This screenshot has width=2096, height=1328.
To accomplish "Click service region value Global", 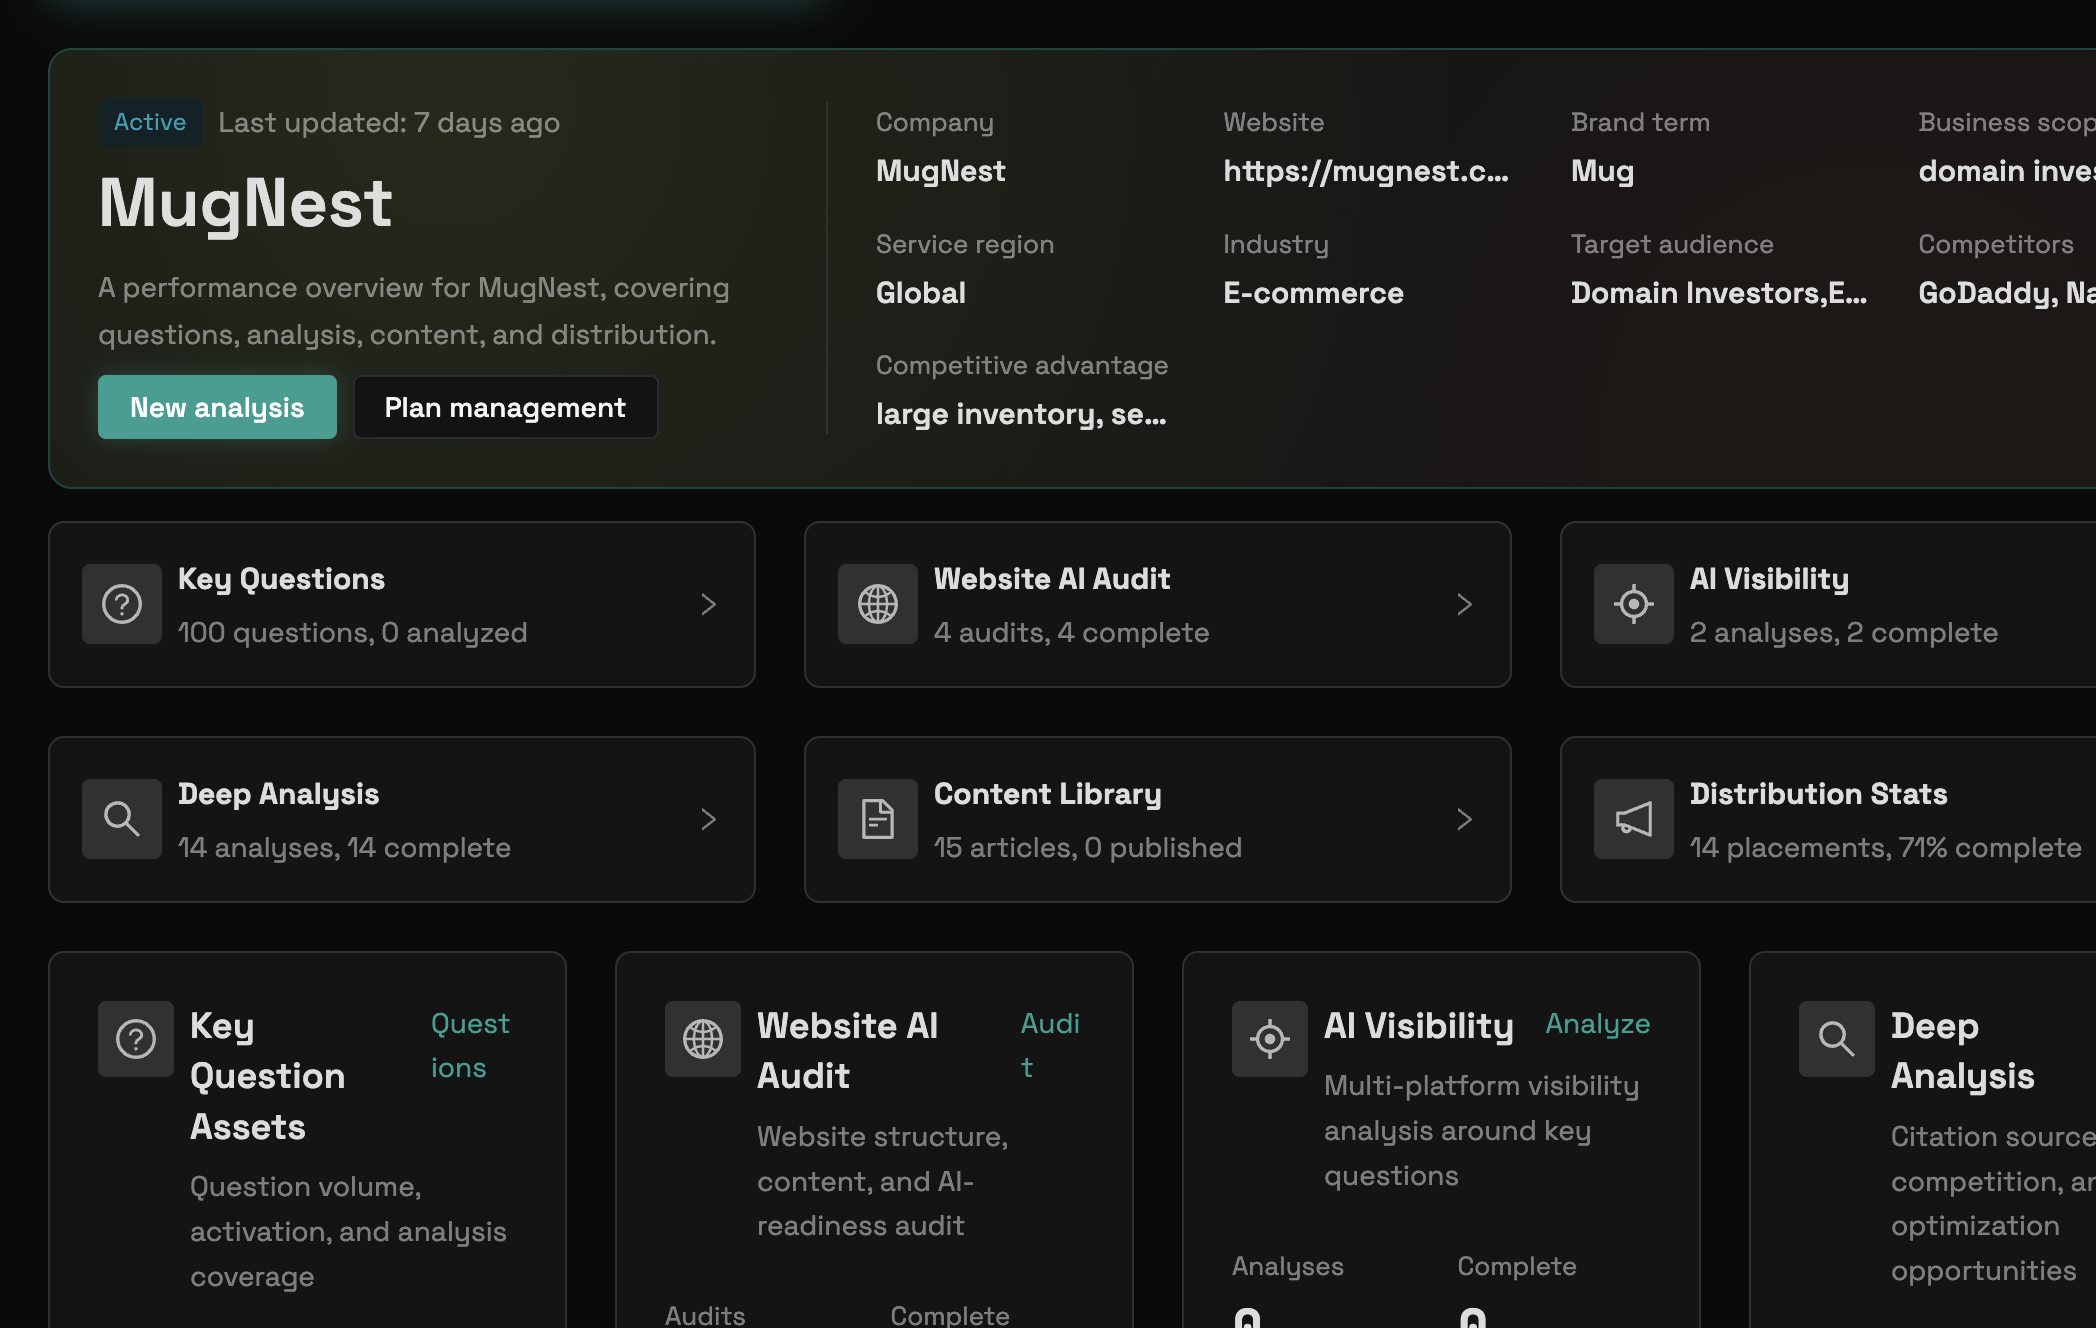I will pos(921,293).
